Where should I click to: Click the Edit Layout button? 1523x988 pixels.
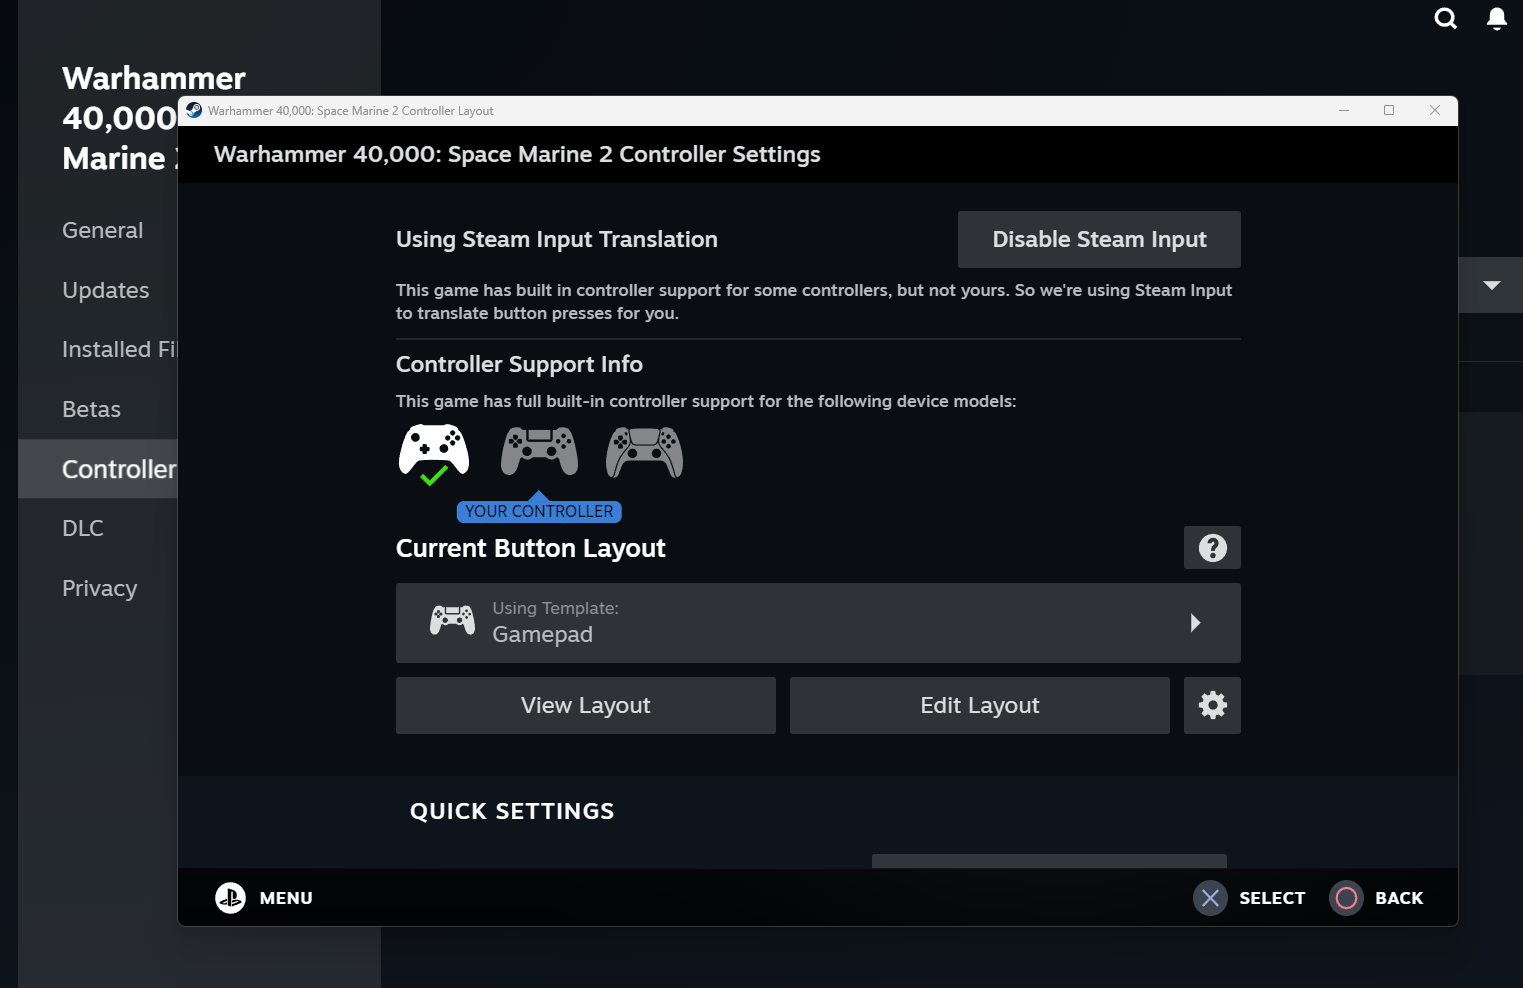point(980,706)
